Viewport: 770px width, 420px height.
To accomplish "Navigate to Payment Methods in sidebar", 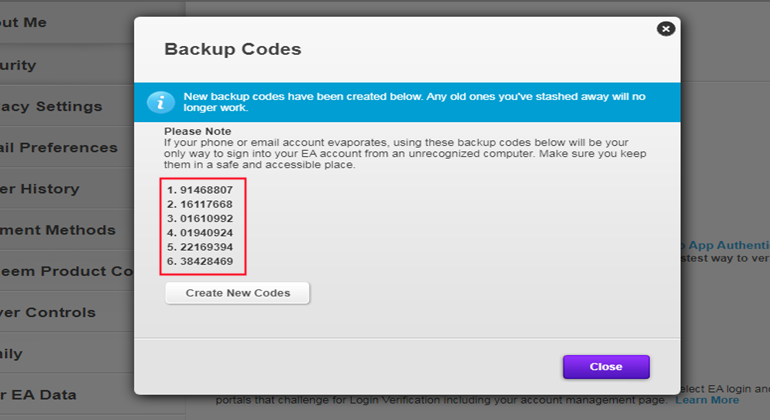I will pos(60,230).
